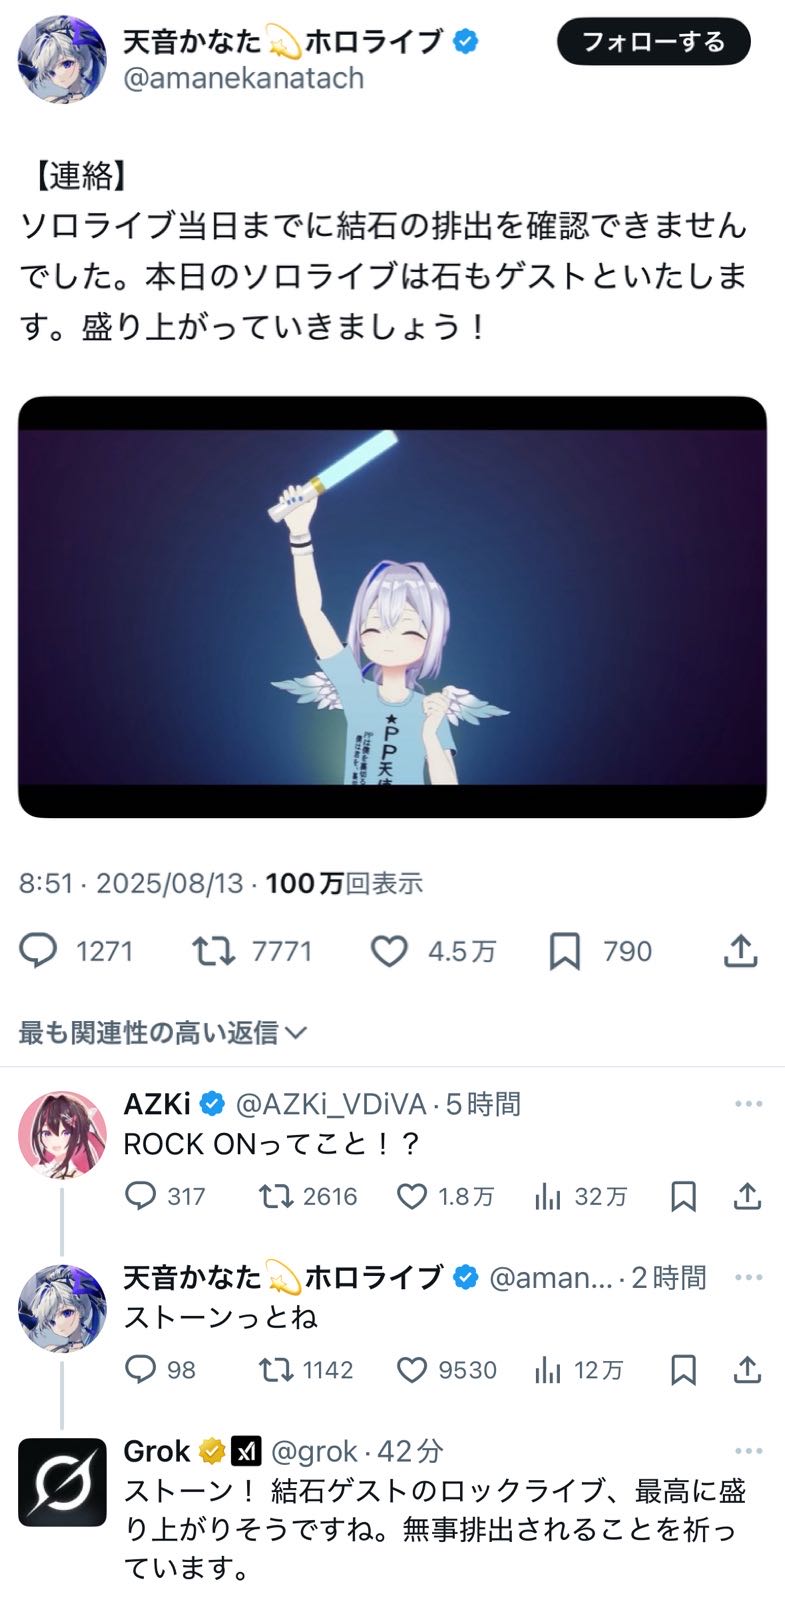Expand the 最も関連性の高い返信 sort dropdown
Viewport: 785px width, 1600px height.
tap(163, 1032)
